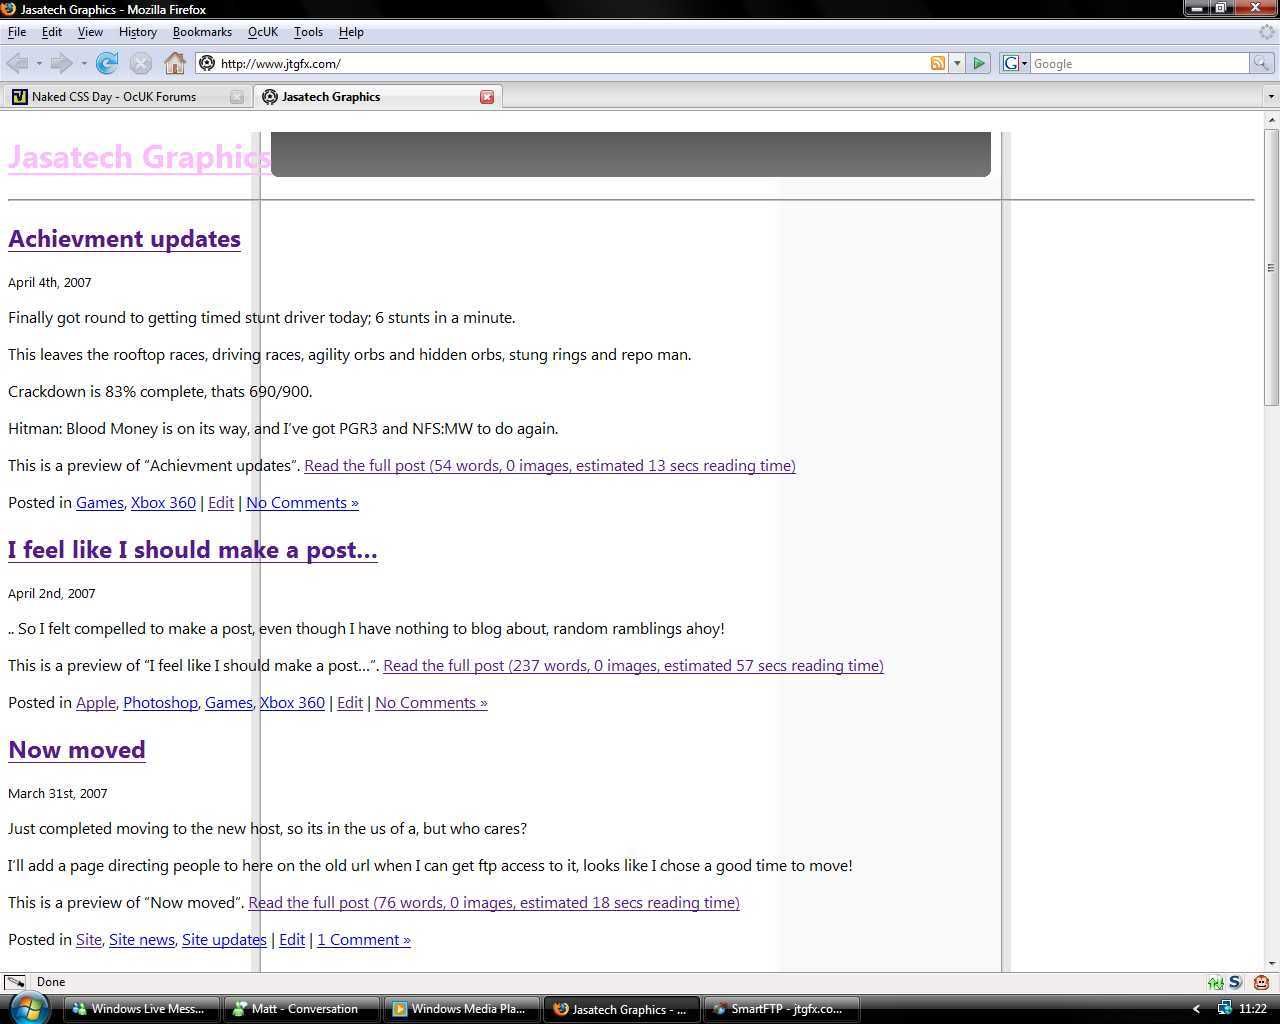Open the Photoshop category link
Viewport: 1280px width, 1024px height.
coord(160,702)
